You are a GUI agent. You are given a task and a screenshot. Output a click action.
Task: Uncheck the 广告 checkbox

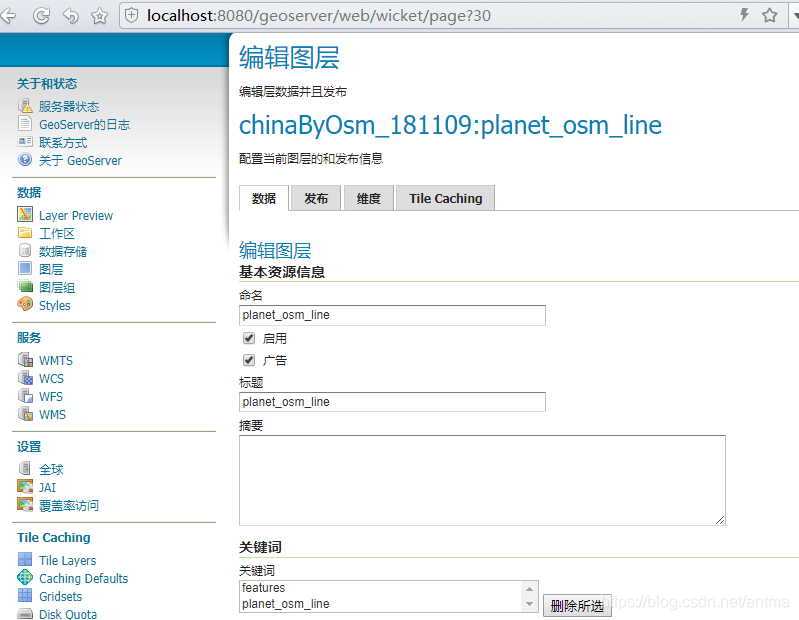click(249, 360)
